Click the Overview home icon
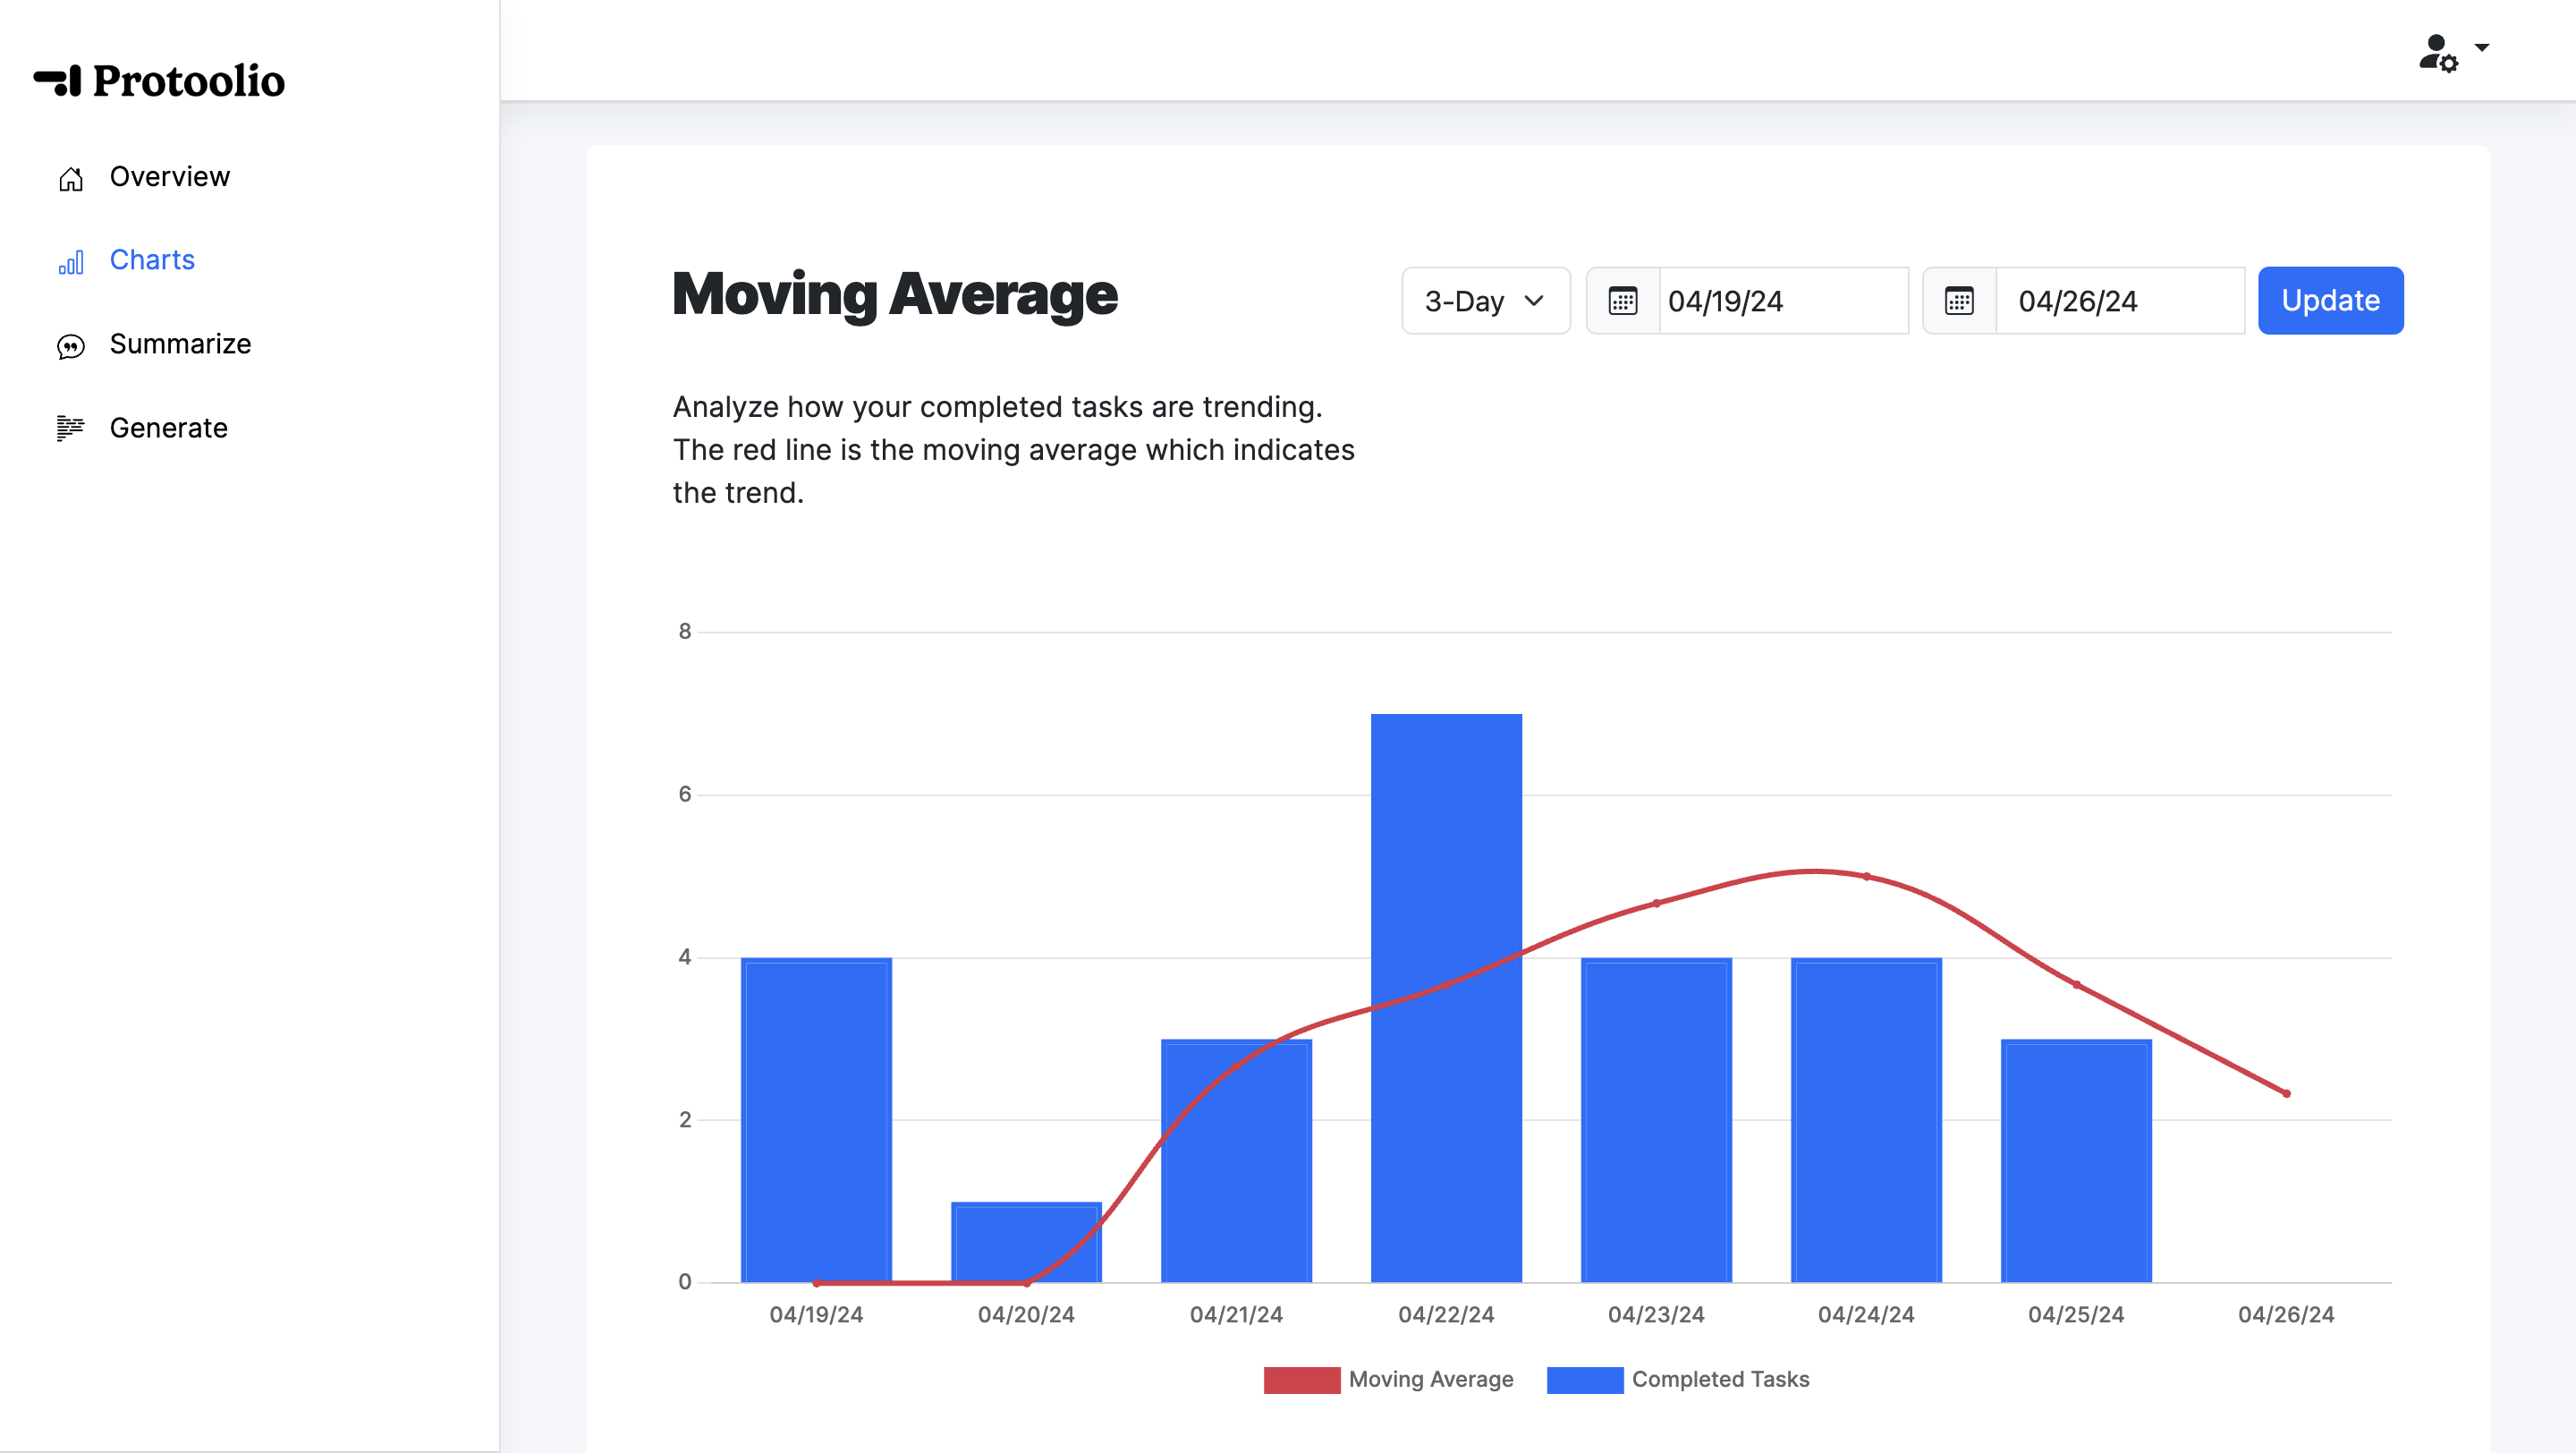This screenshot has height=1453, width=2576. (71, 178)
